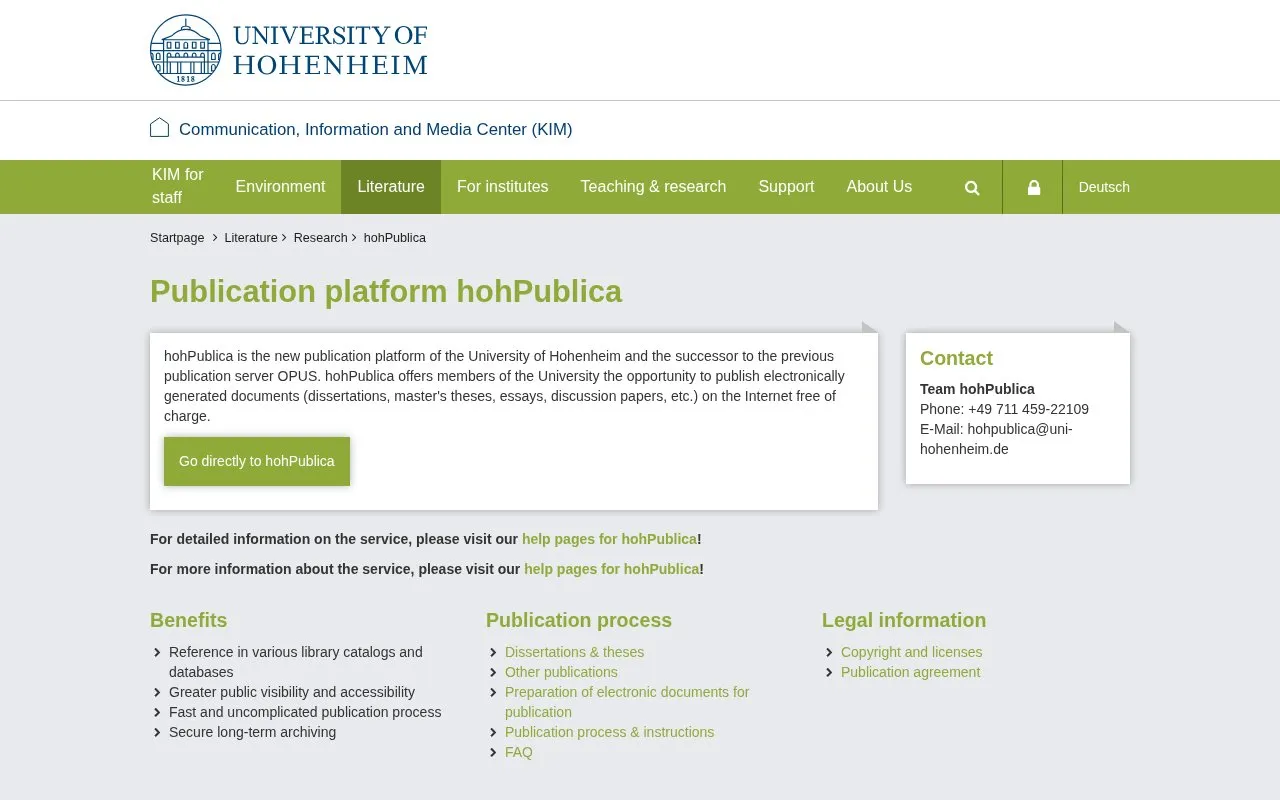Viewport: 1280px width, 800px height.
Task: Open the Environment menu
Action: pos(280,187)
